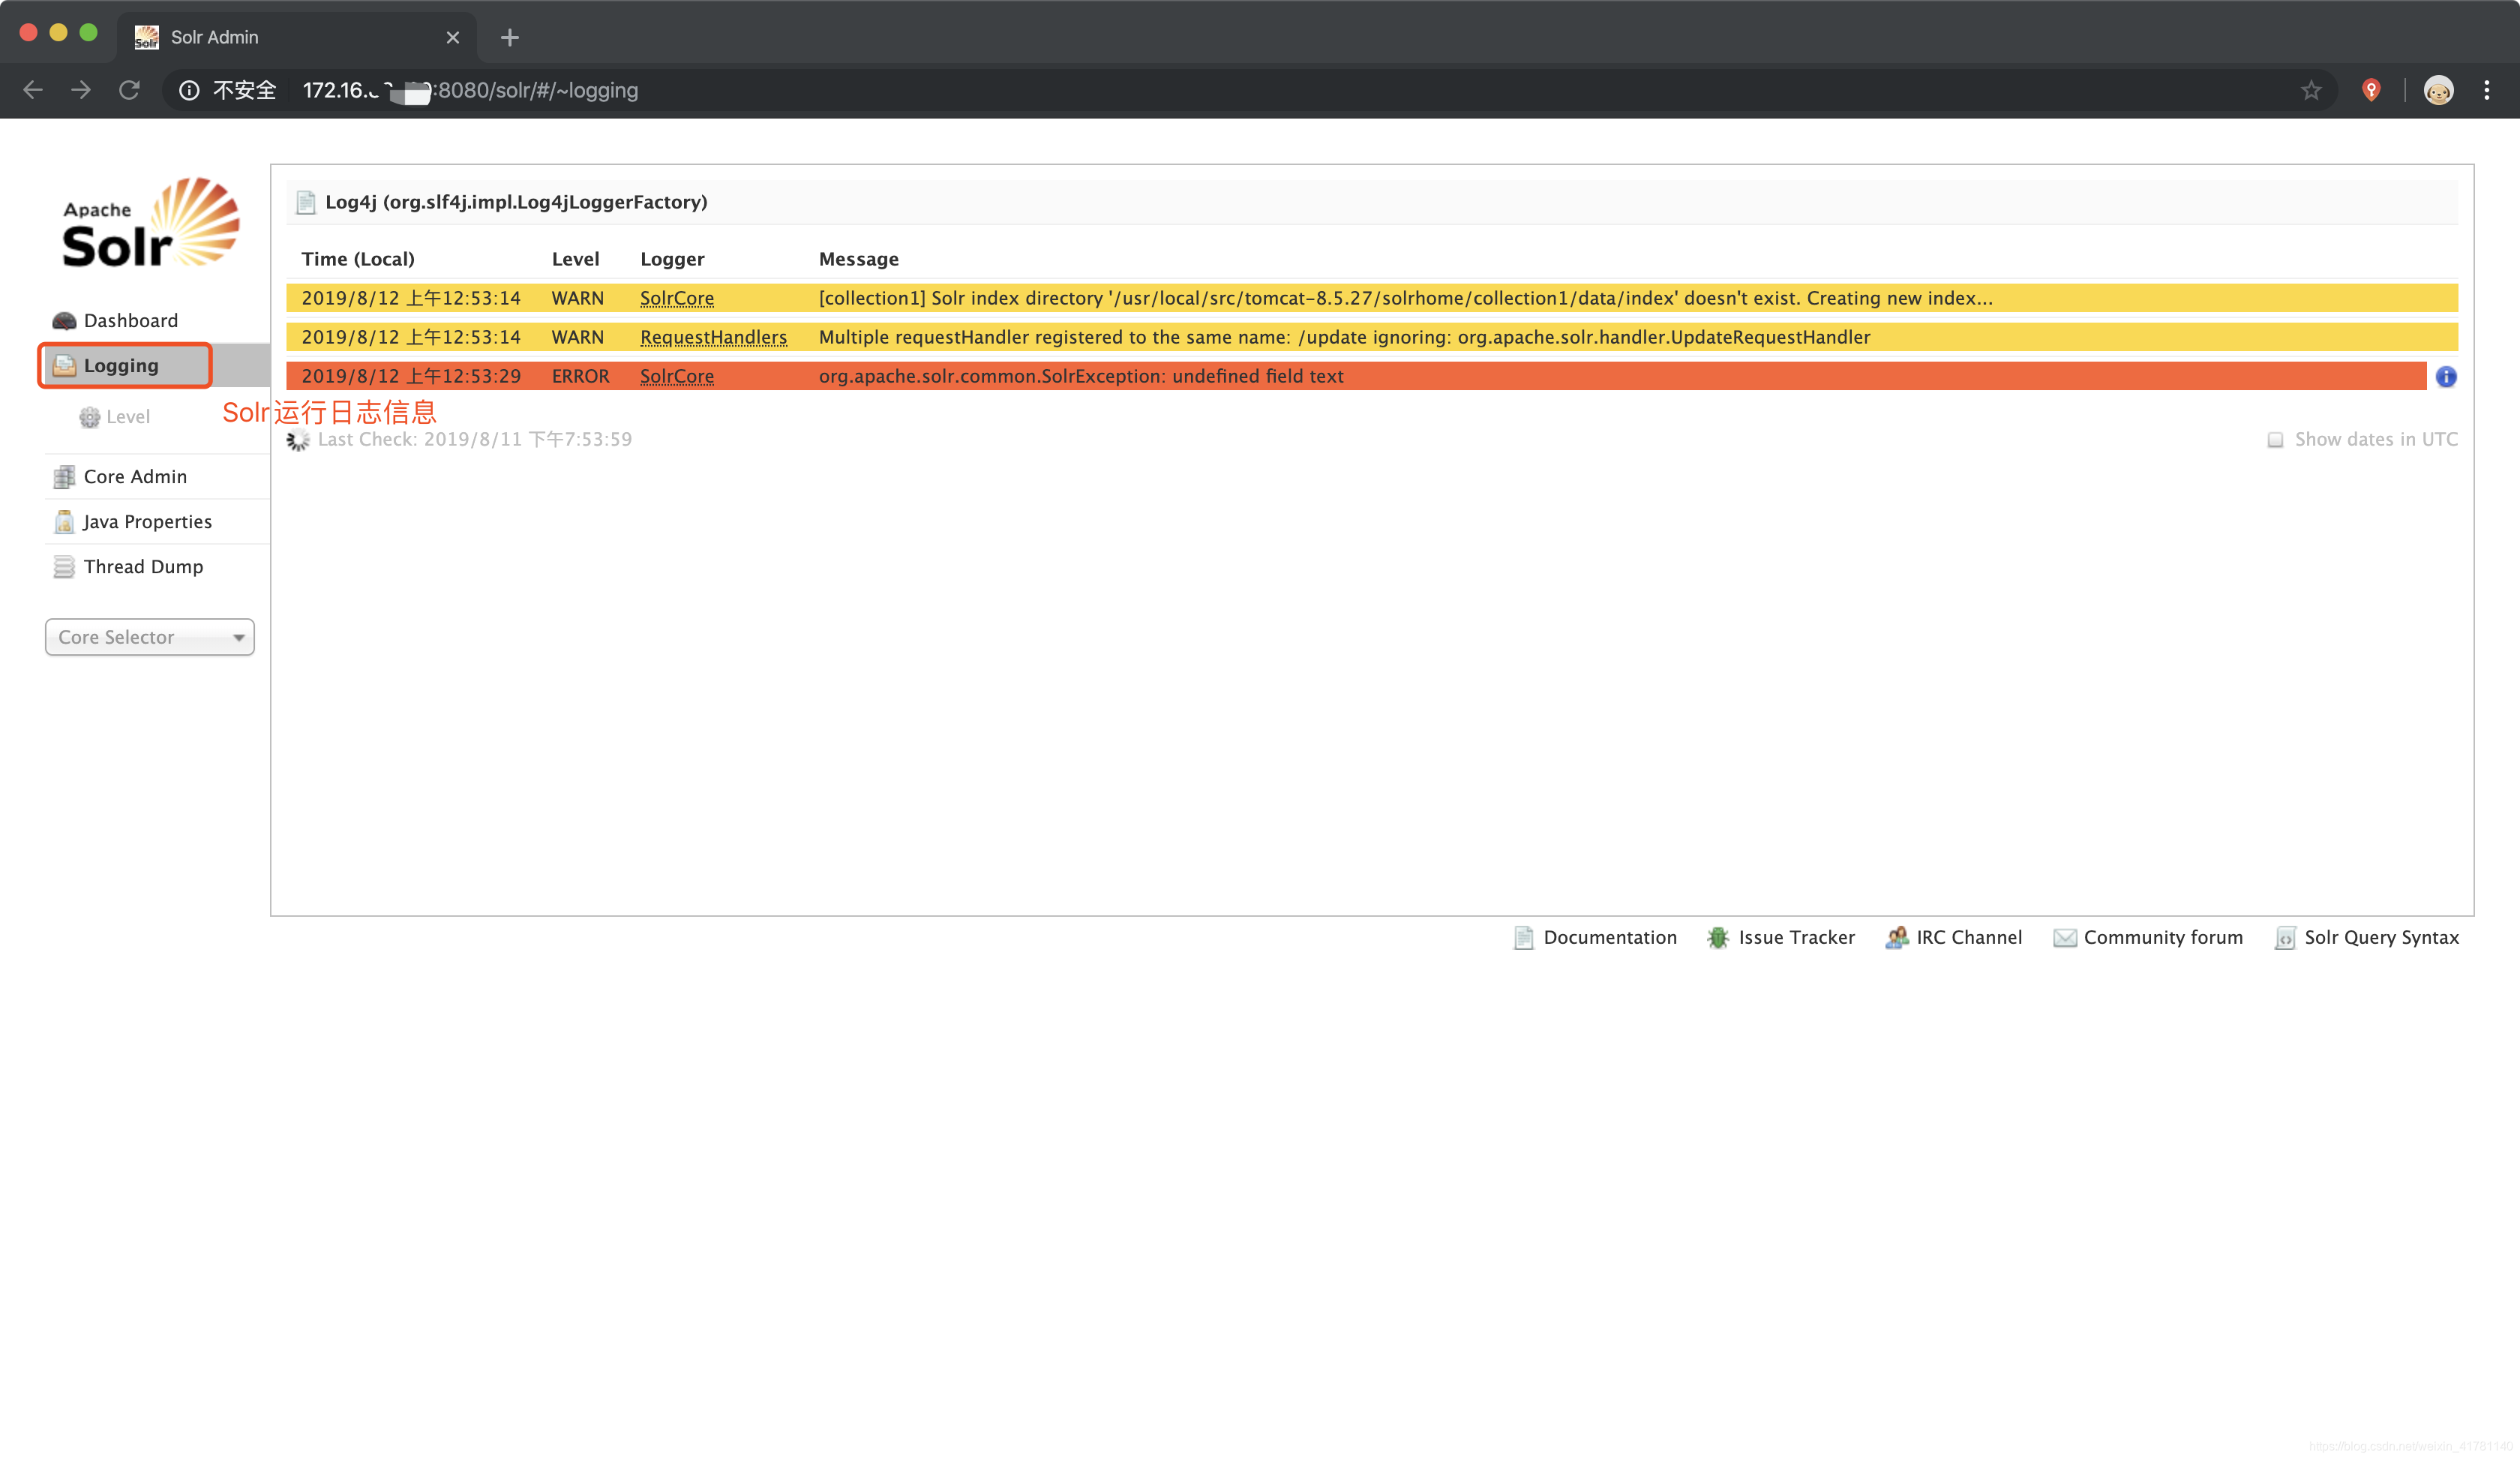The image size is (2520, 1460).
Task: Open Java Properties page
Action: pos(147,521)
